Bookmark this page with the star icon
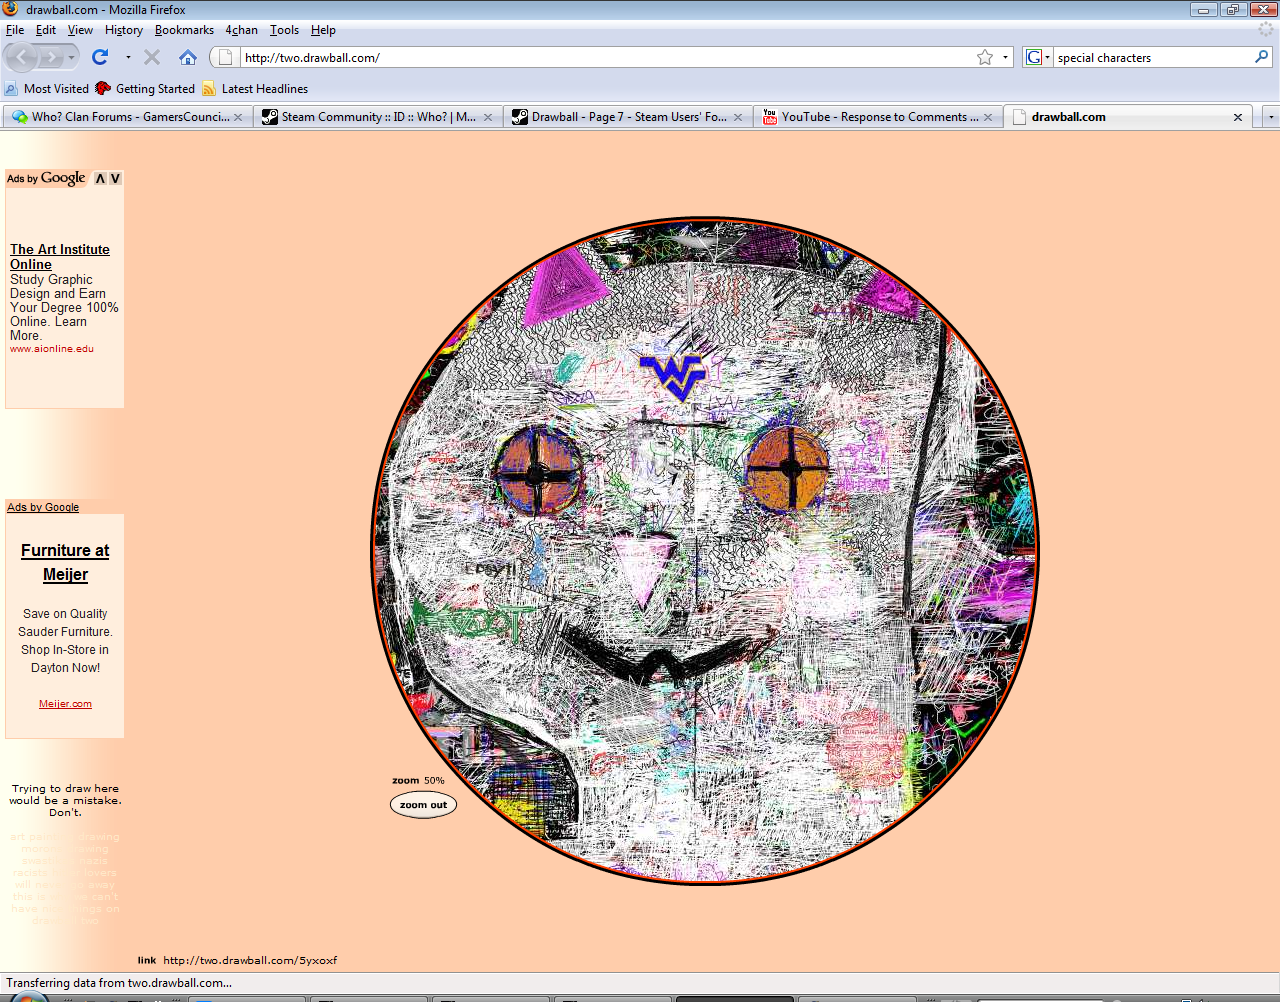Viewport: 1280px width, 1002px height. tap(985, 57)
